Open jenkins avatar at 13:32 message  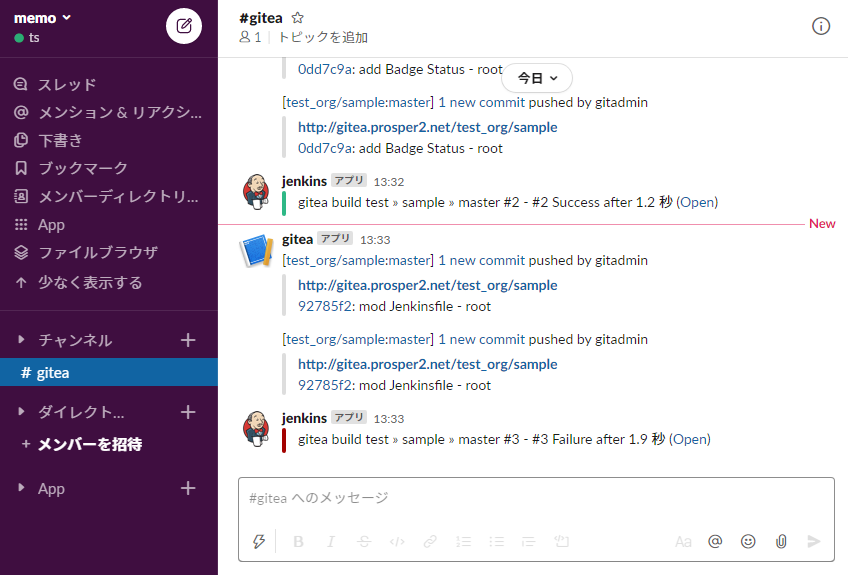tap(256, 191)
